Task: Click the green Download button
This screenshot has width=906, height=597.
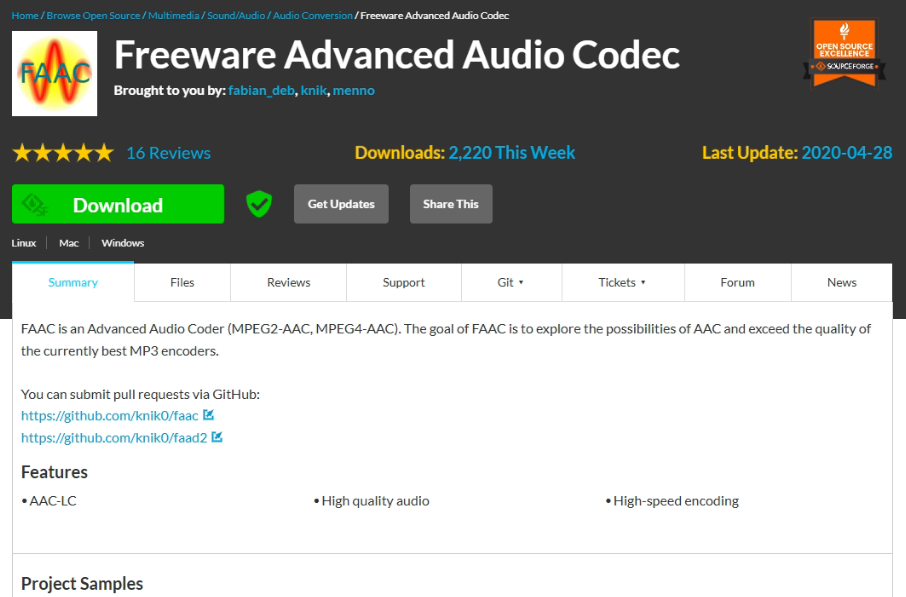Action: [118, 204]
